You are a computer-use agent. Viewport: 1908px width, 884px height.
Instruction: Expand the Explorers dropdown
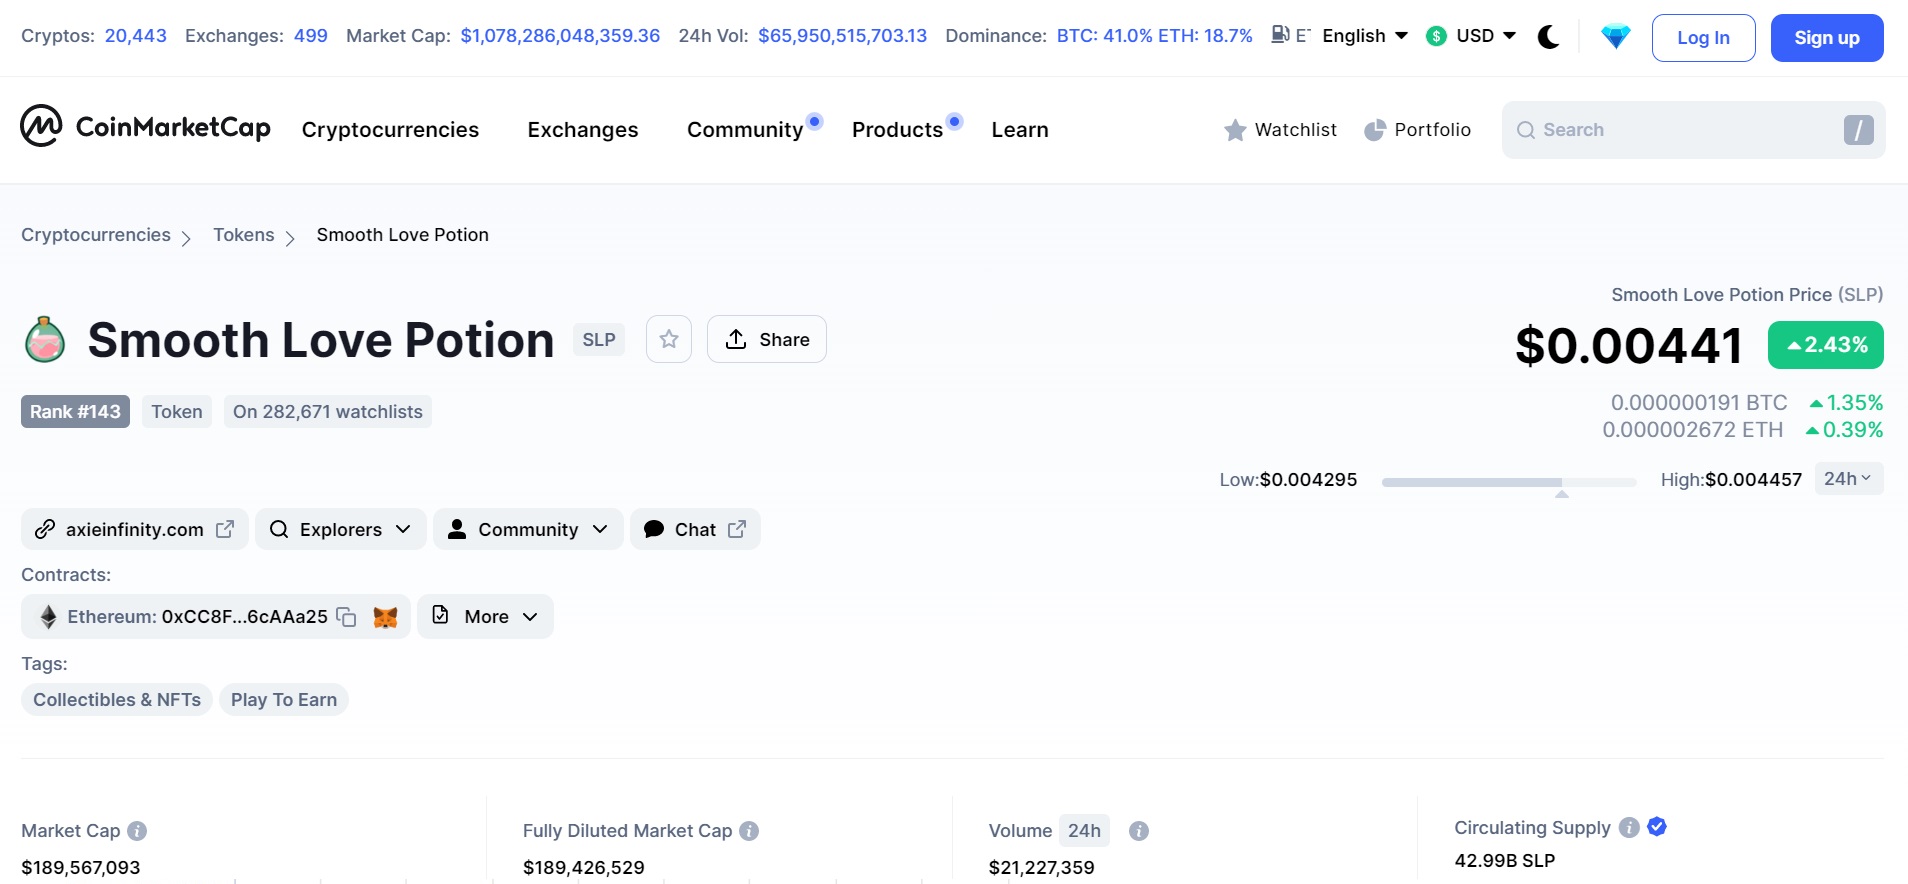[x=341, y=529]
